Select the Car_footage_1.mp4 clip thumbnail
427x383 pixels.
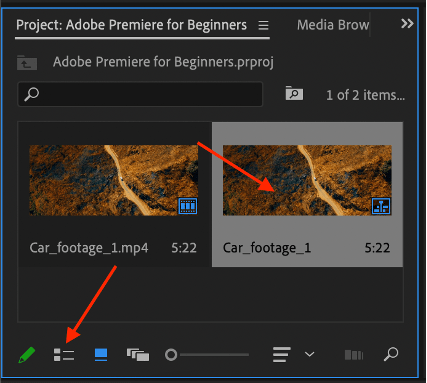click(114, 180)
